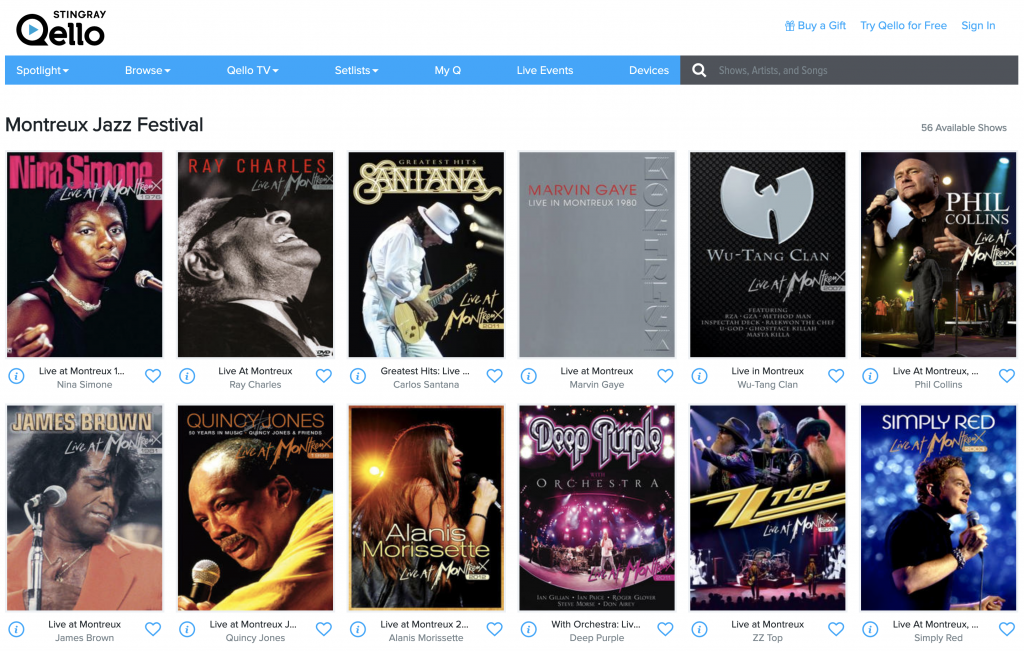Heart the Carlos Santana concert
The height and width of the screenshot is (651, 1024).
click(x=494, y=375)
